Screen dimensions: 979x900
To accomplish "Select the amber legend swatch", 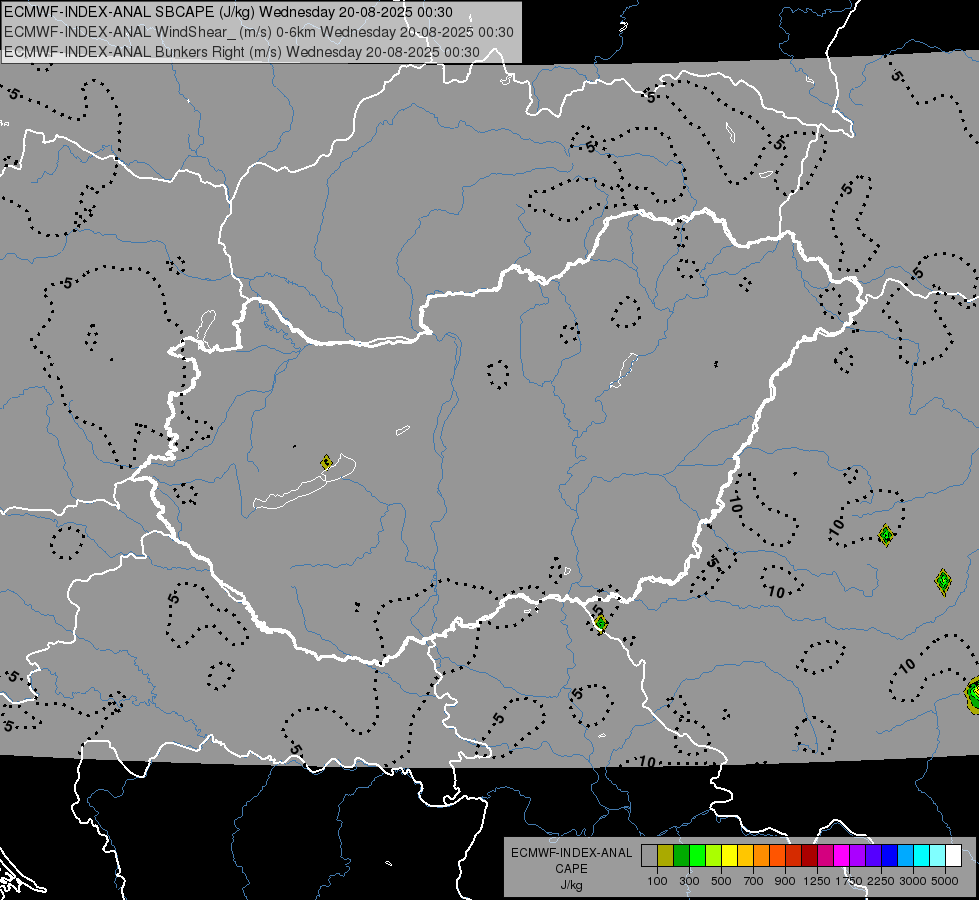I will (745, 855).
